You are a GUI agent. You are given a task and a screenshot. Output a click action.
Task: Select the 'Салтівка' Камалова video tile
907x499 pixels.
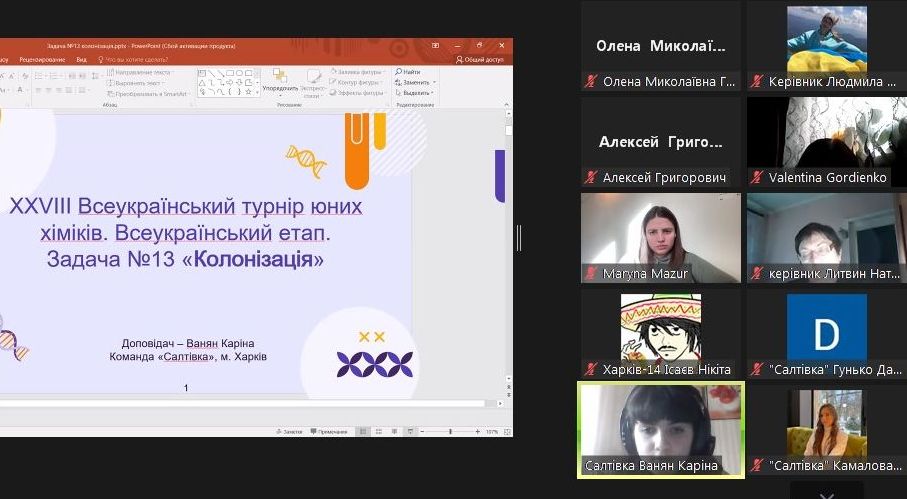pyautogui.click(x=827, y=431)
